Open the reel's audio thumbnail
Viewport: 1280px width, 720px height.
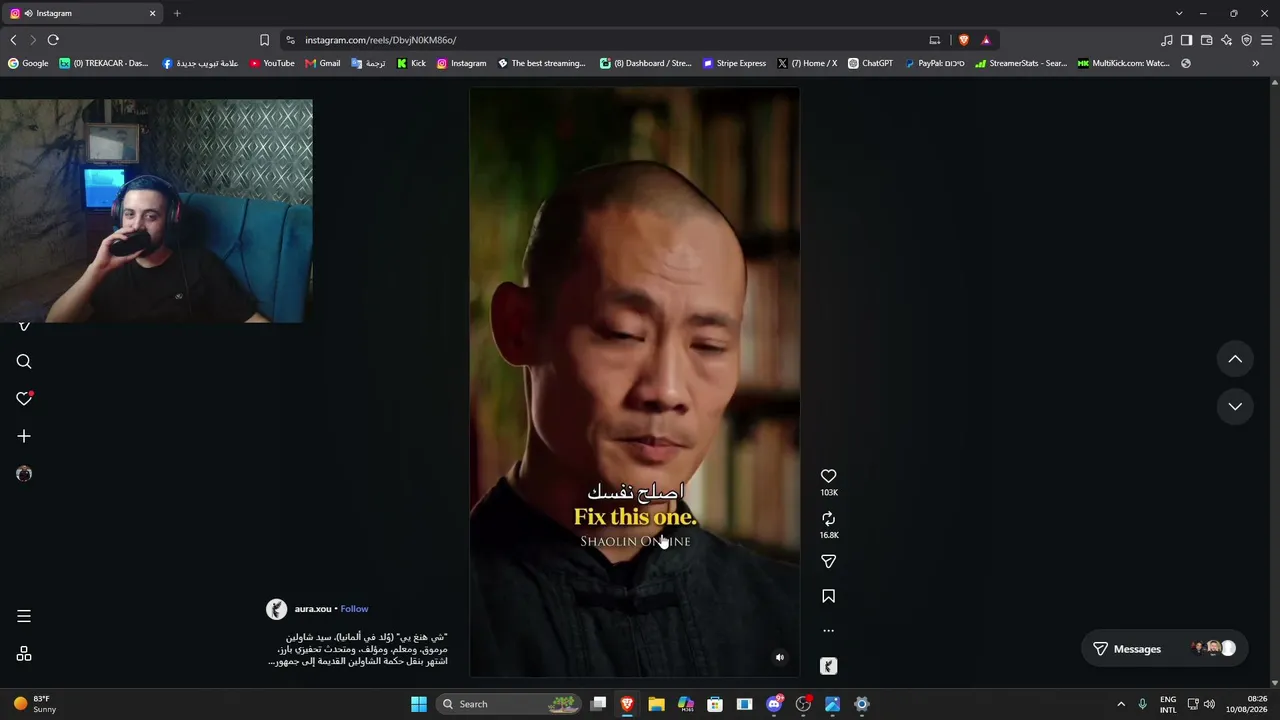tap(828, 666)
